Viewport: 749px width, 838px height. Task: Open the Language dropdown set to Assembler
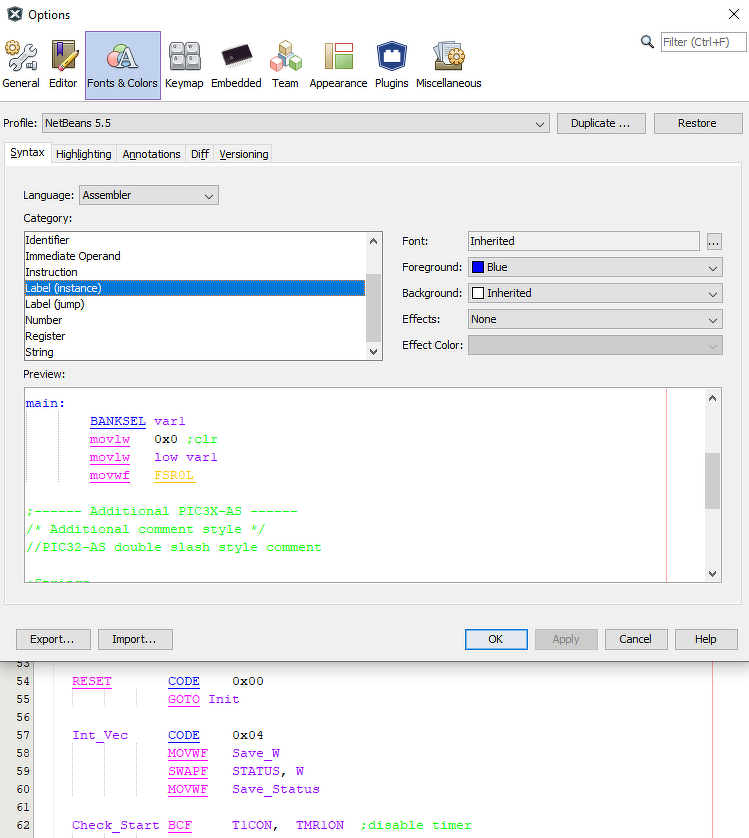coord(149,196)
